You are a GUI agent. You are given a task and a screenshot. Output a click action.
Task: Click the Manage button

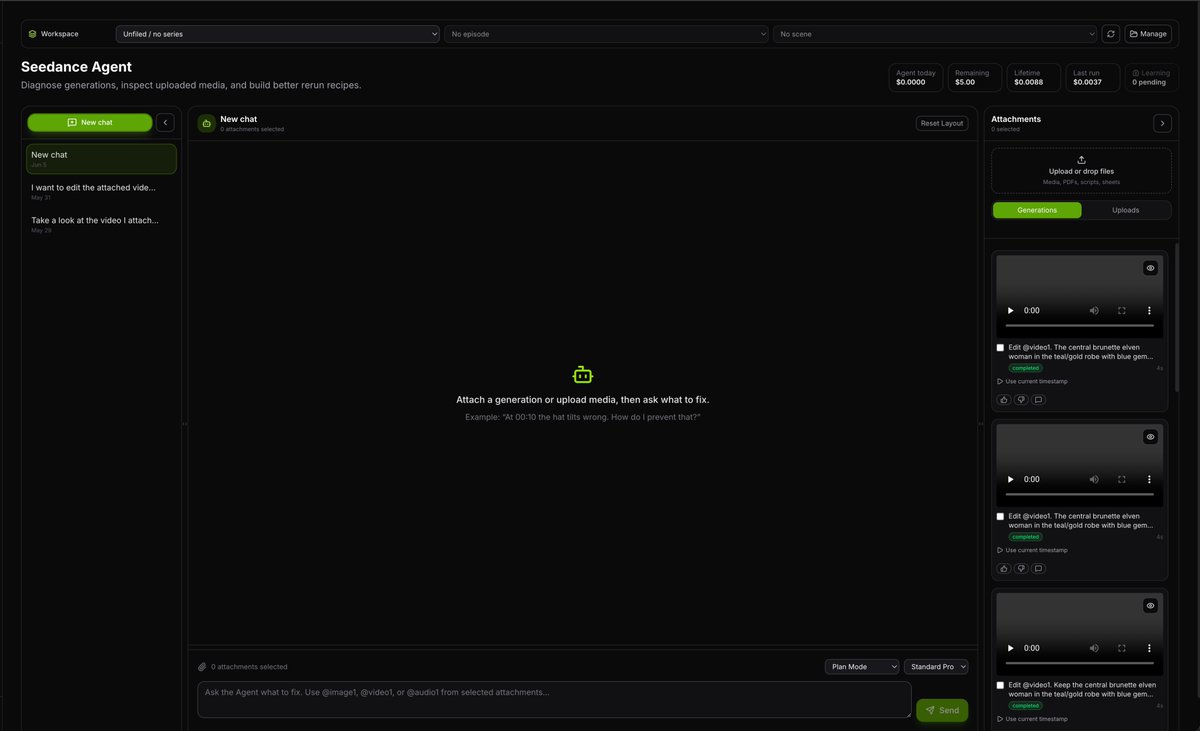click(x=1148, y=34)
